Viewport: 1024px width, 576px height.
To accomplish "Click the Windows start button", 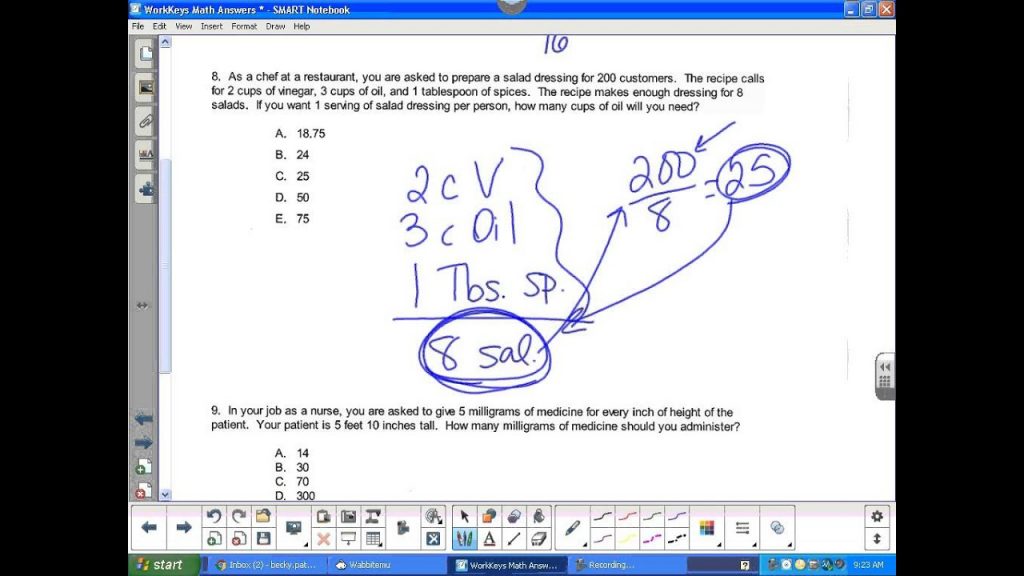I will 157,565.
